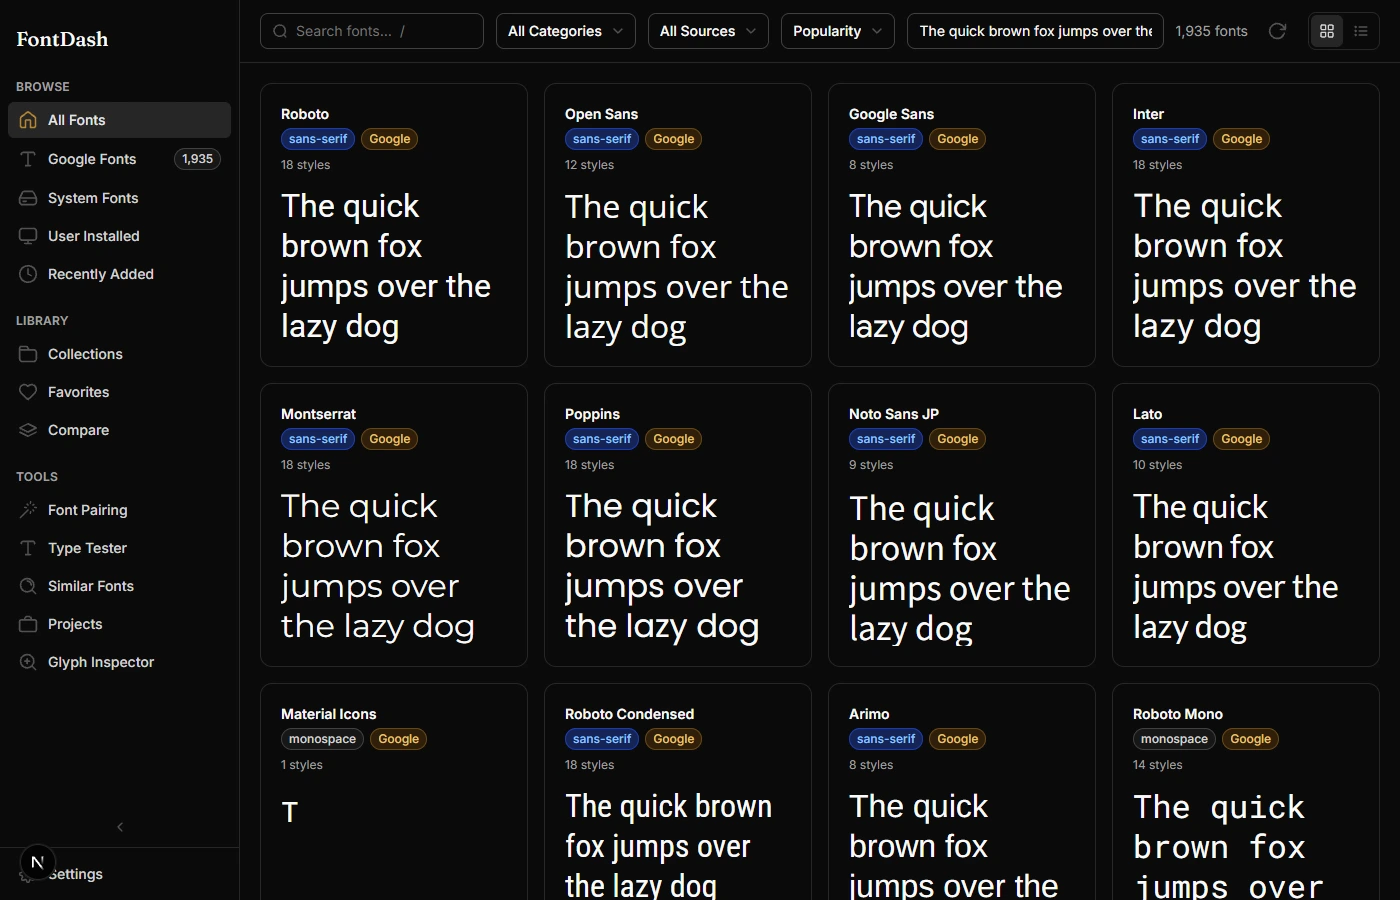
Task: Click the Google badge on Roboto
Action: click(x=389, y=139)
